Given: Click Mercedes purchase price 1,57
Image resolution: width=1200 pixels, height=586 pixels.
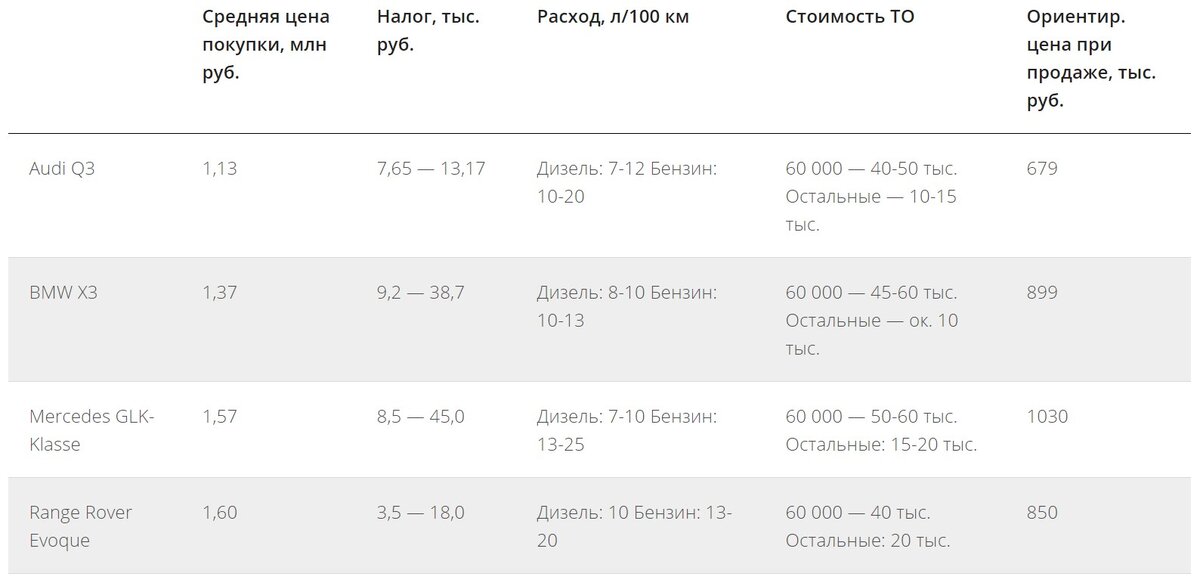Looking at the screenshot, I should 219,416.
